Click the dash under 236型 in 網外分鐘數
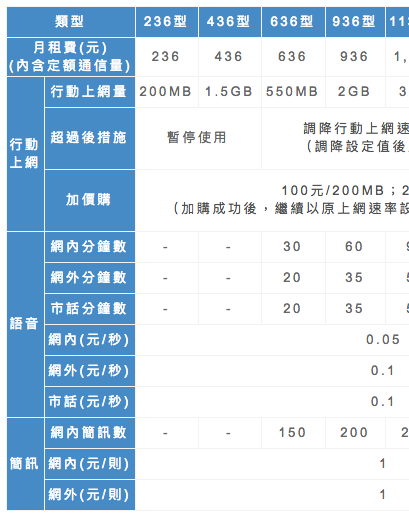This screenshot has height=520, width=409. pyautogui.click(x=165, y=278)
